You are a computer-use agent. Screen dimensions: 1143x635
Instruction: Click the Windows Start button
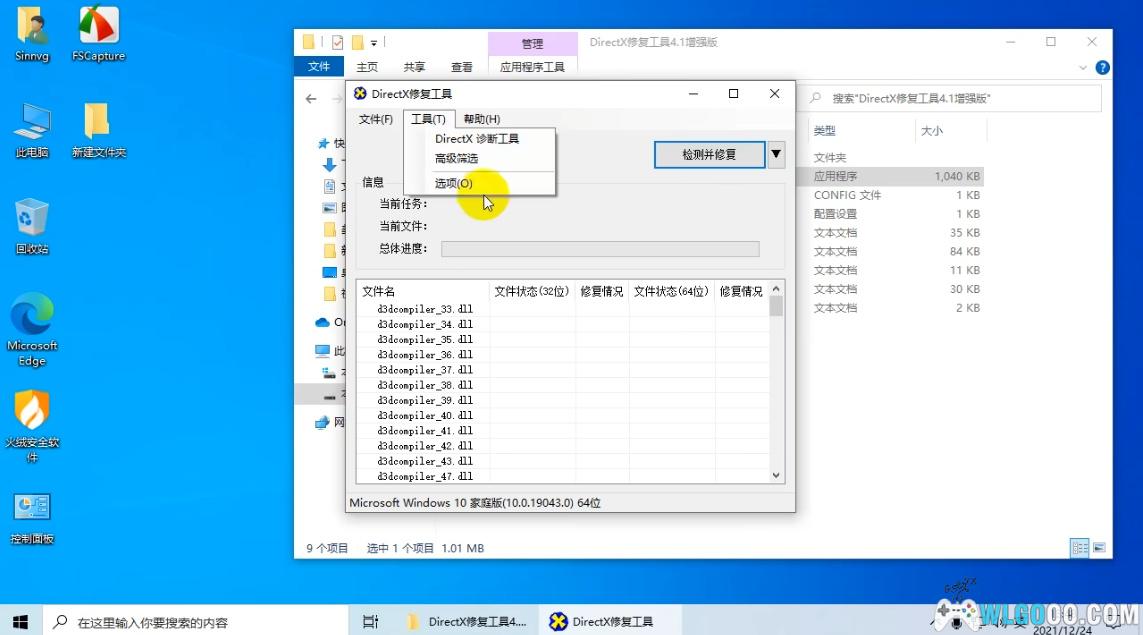coord(20,621)
